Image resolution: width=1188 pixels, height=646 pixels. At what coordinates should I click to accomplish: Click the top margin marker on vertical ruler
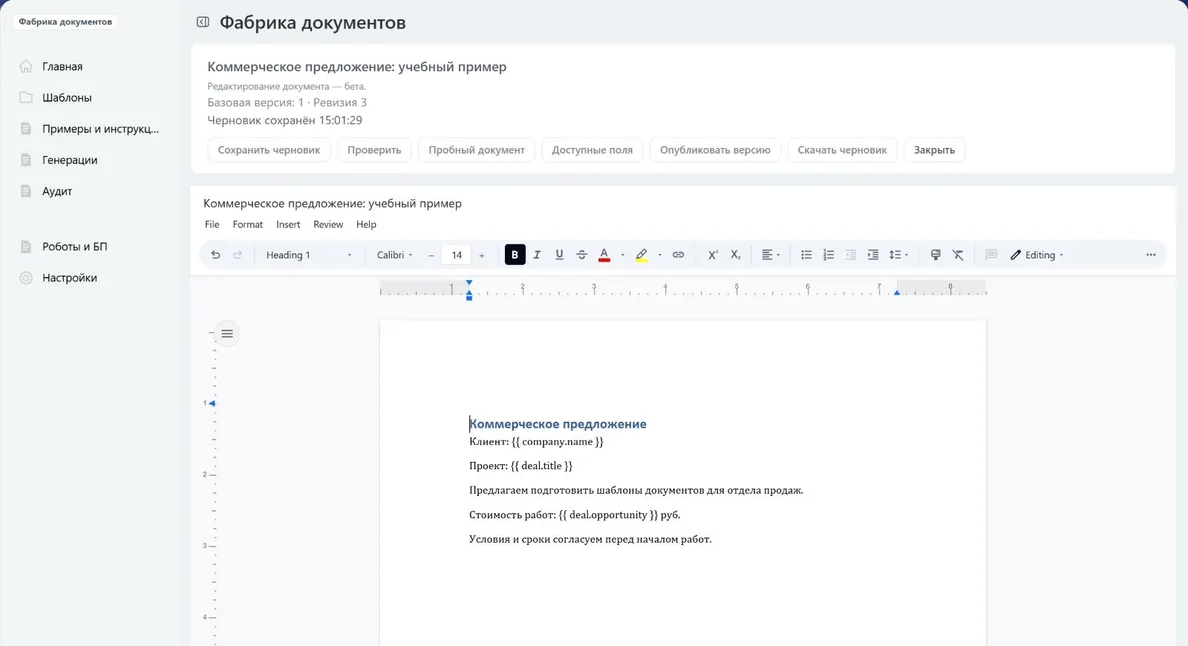[x=212, y=404]
